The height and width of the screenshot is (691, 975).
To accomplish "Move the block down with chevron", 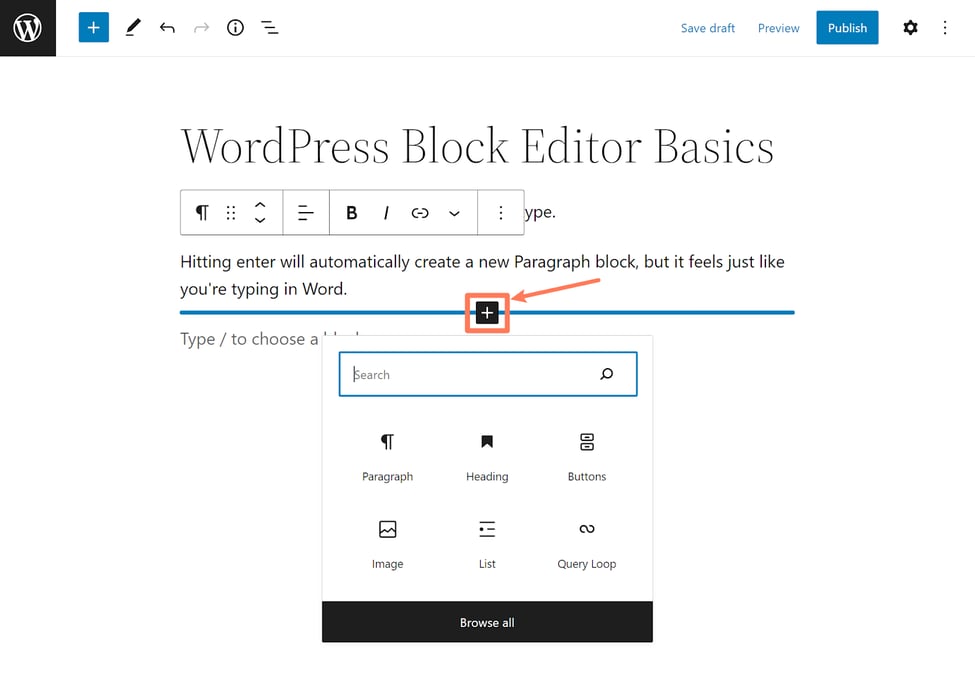I will pos(260,220).
